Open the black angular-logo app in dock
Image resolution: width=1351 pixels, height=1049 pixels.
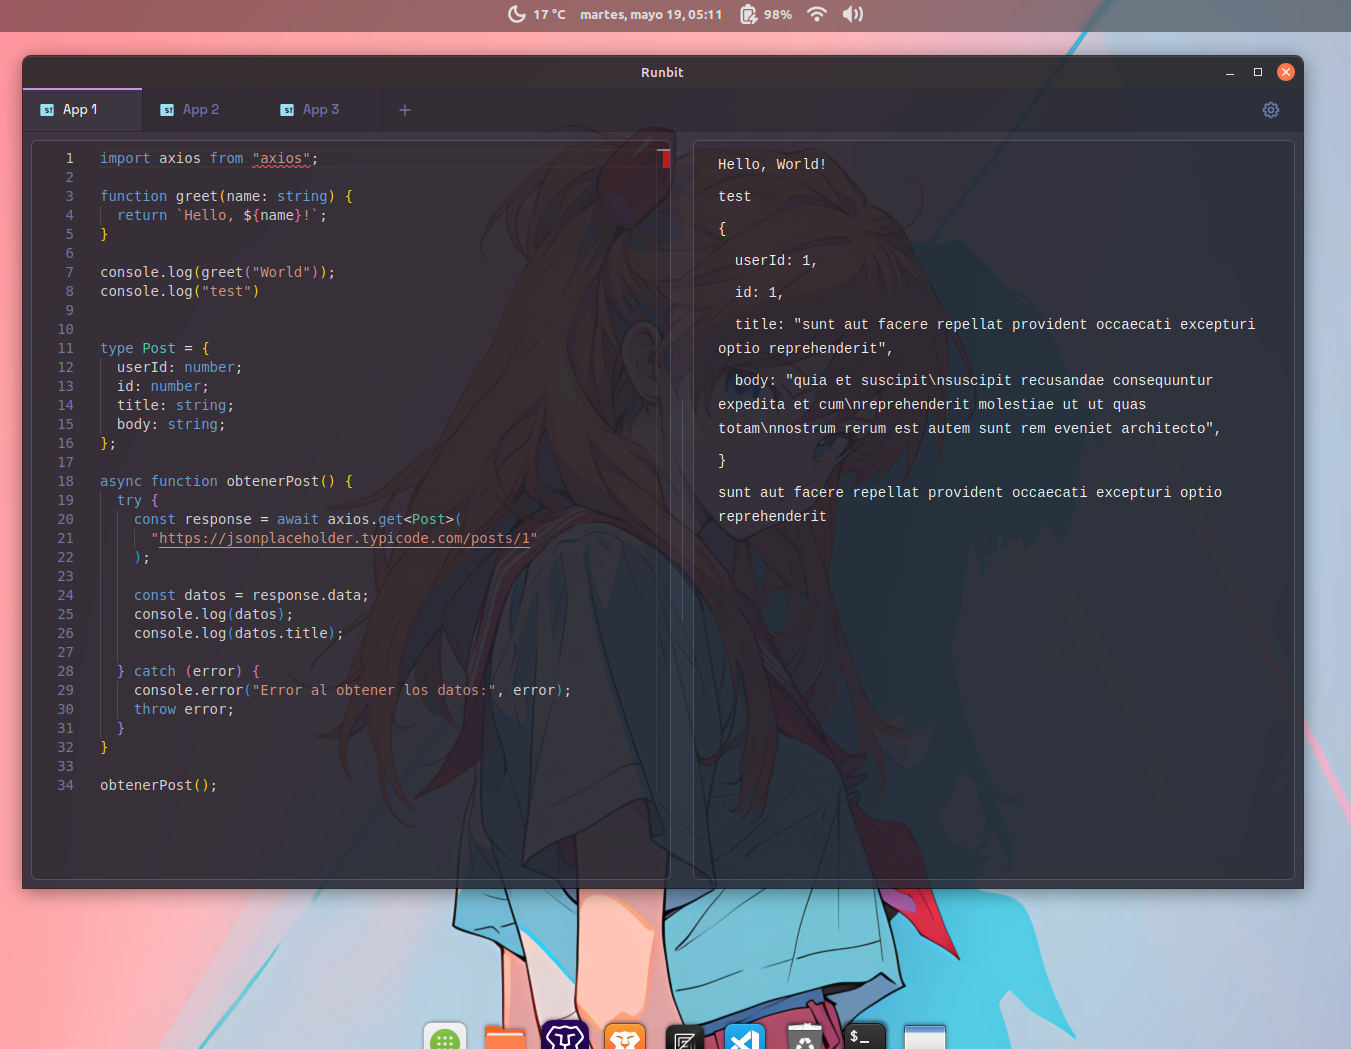tap(685, 1037)
